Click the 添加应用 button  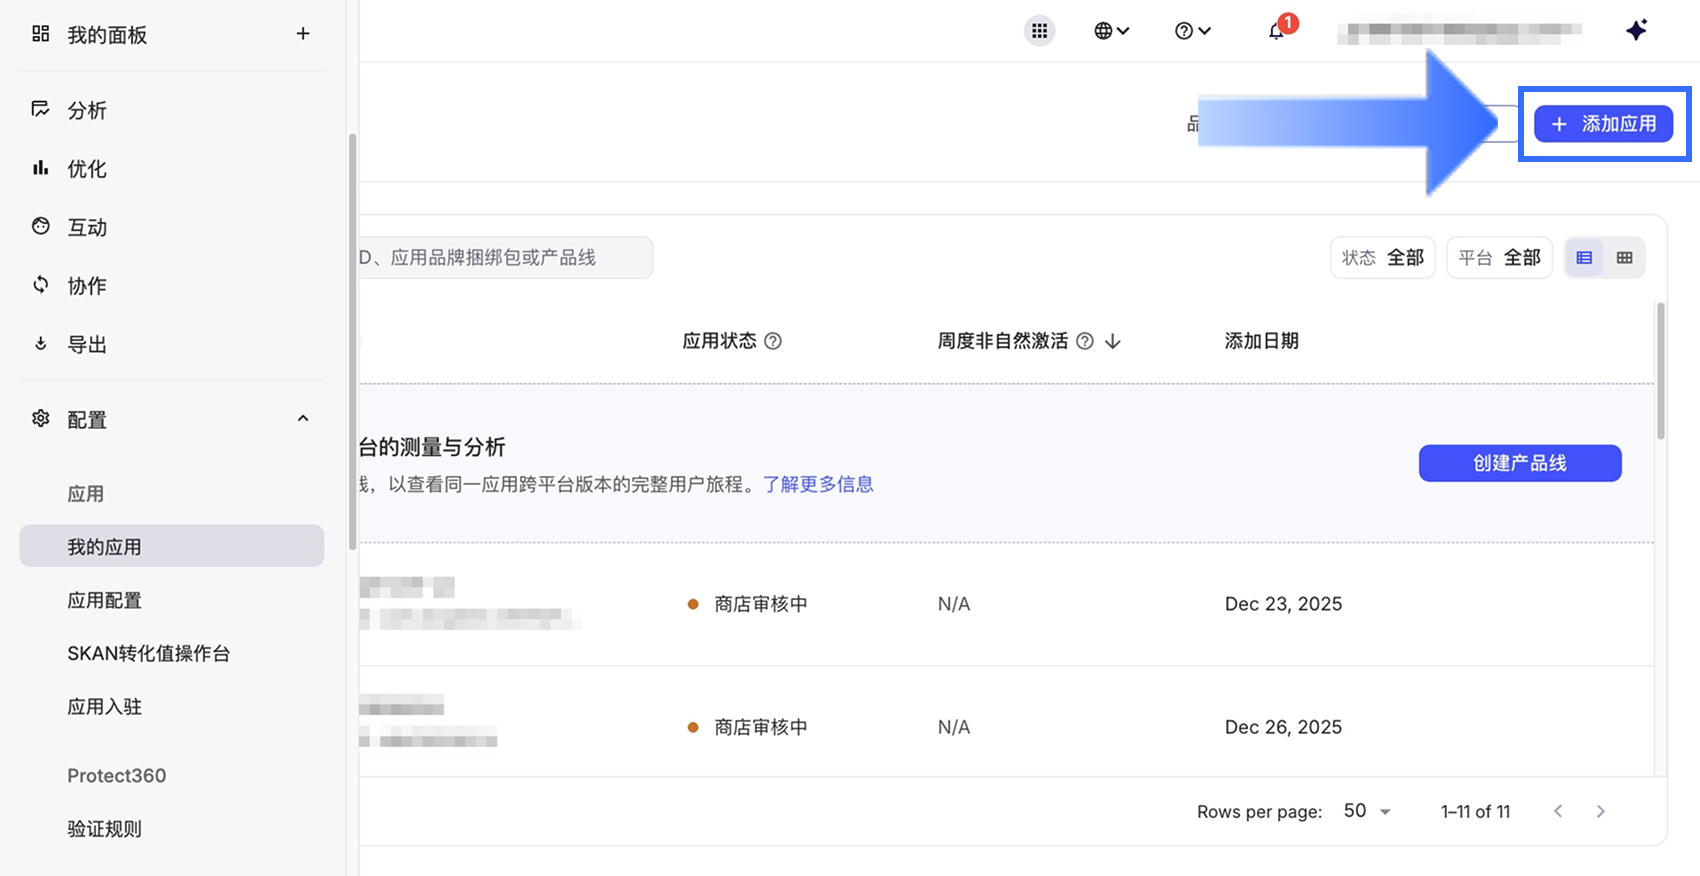pos(1603,124)
